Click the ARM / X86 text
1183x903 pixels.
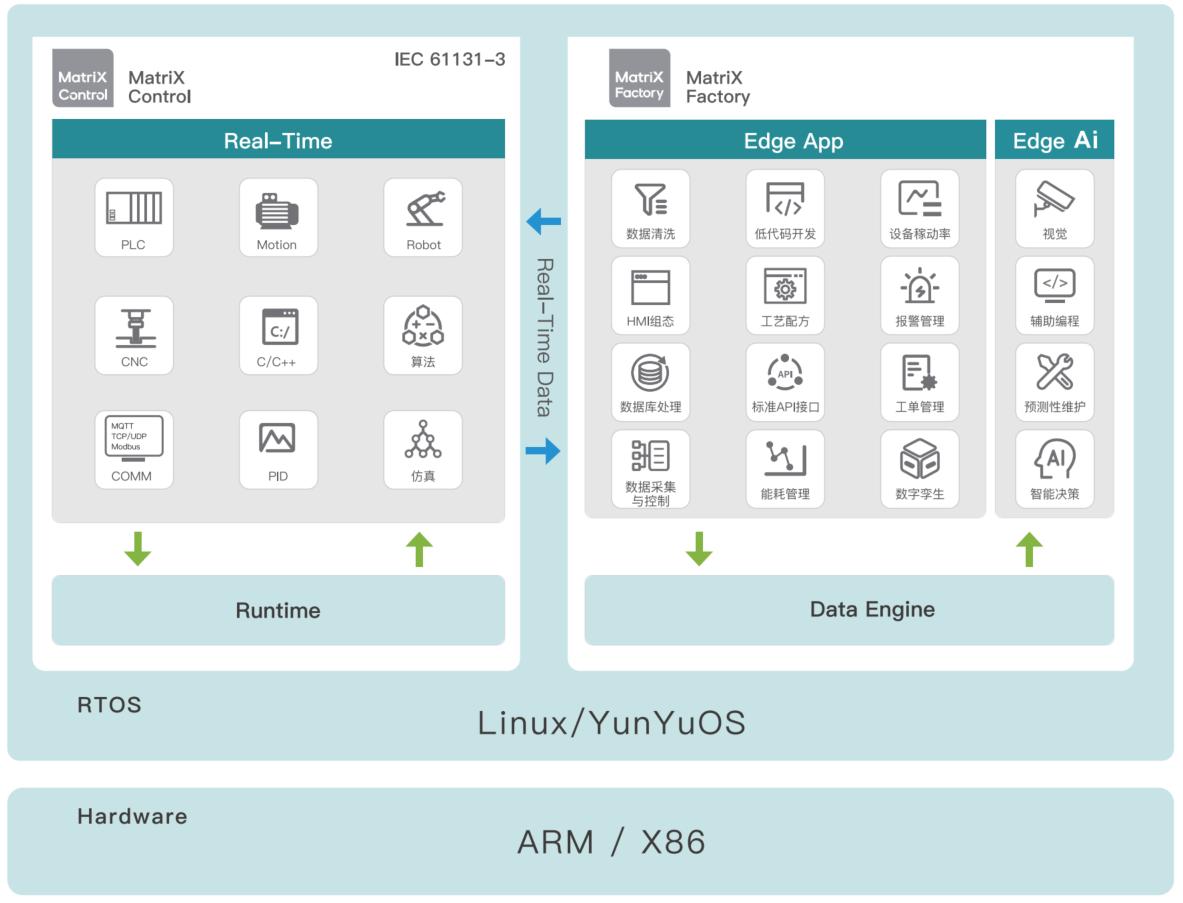pos(612,842)
